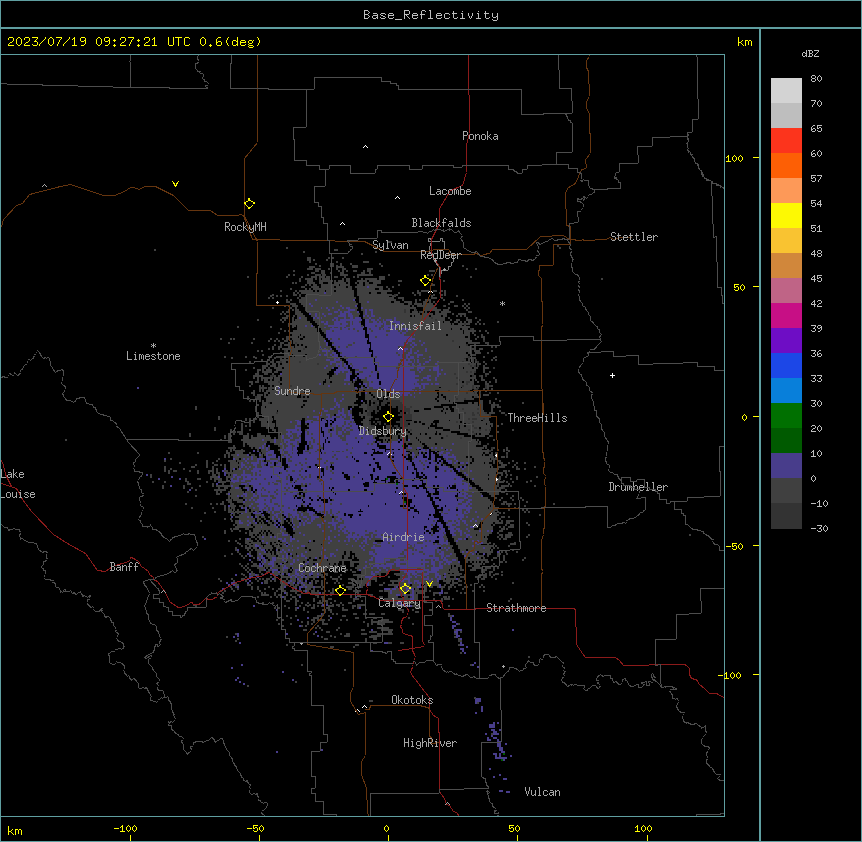The image size is (862, 842).
Task: Click the green 30 dBZ legend color
Action: tap(786, 416)
